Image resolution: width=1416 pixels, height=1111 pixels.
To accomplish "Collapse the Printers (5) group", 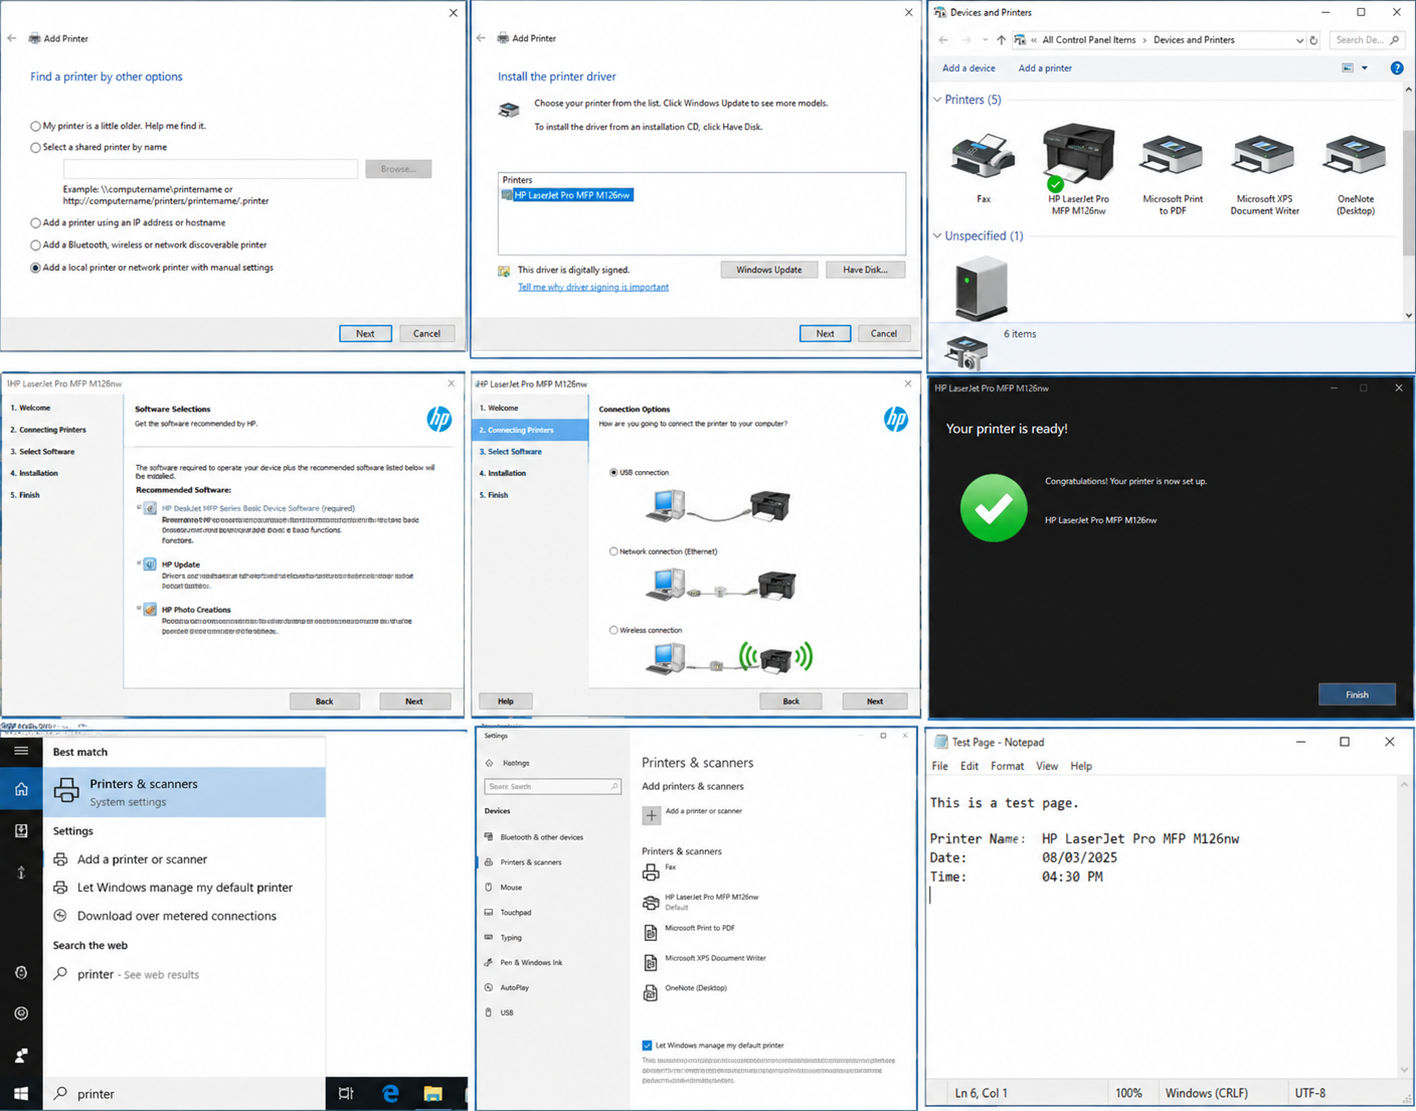I will click(x=937, y=100).
